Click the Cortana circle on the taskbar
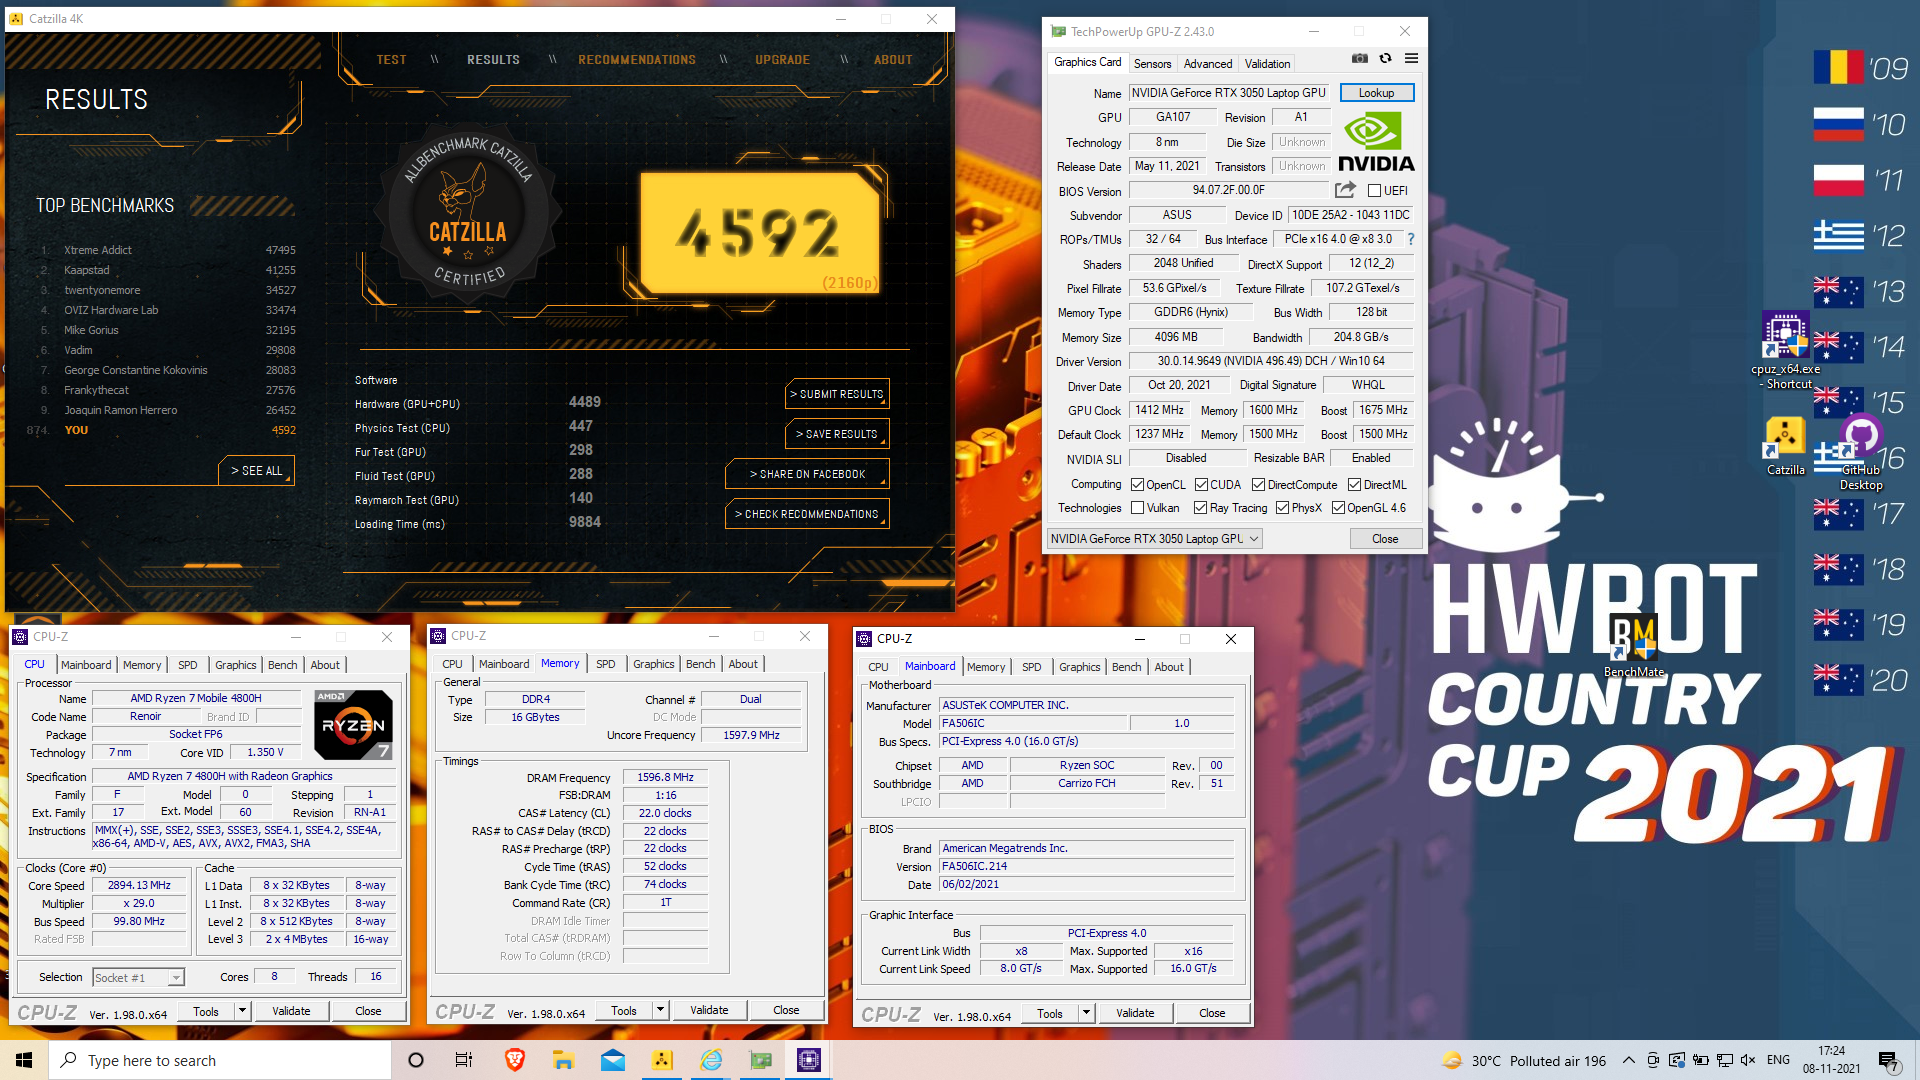Image resolution: width=1920 pixels, height=1080 pixels. pos(416,1060)
